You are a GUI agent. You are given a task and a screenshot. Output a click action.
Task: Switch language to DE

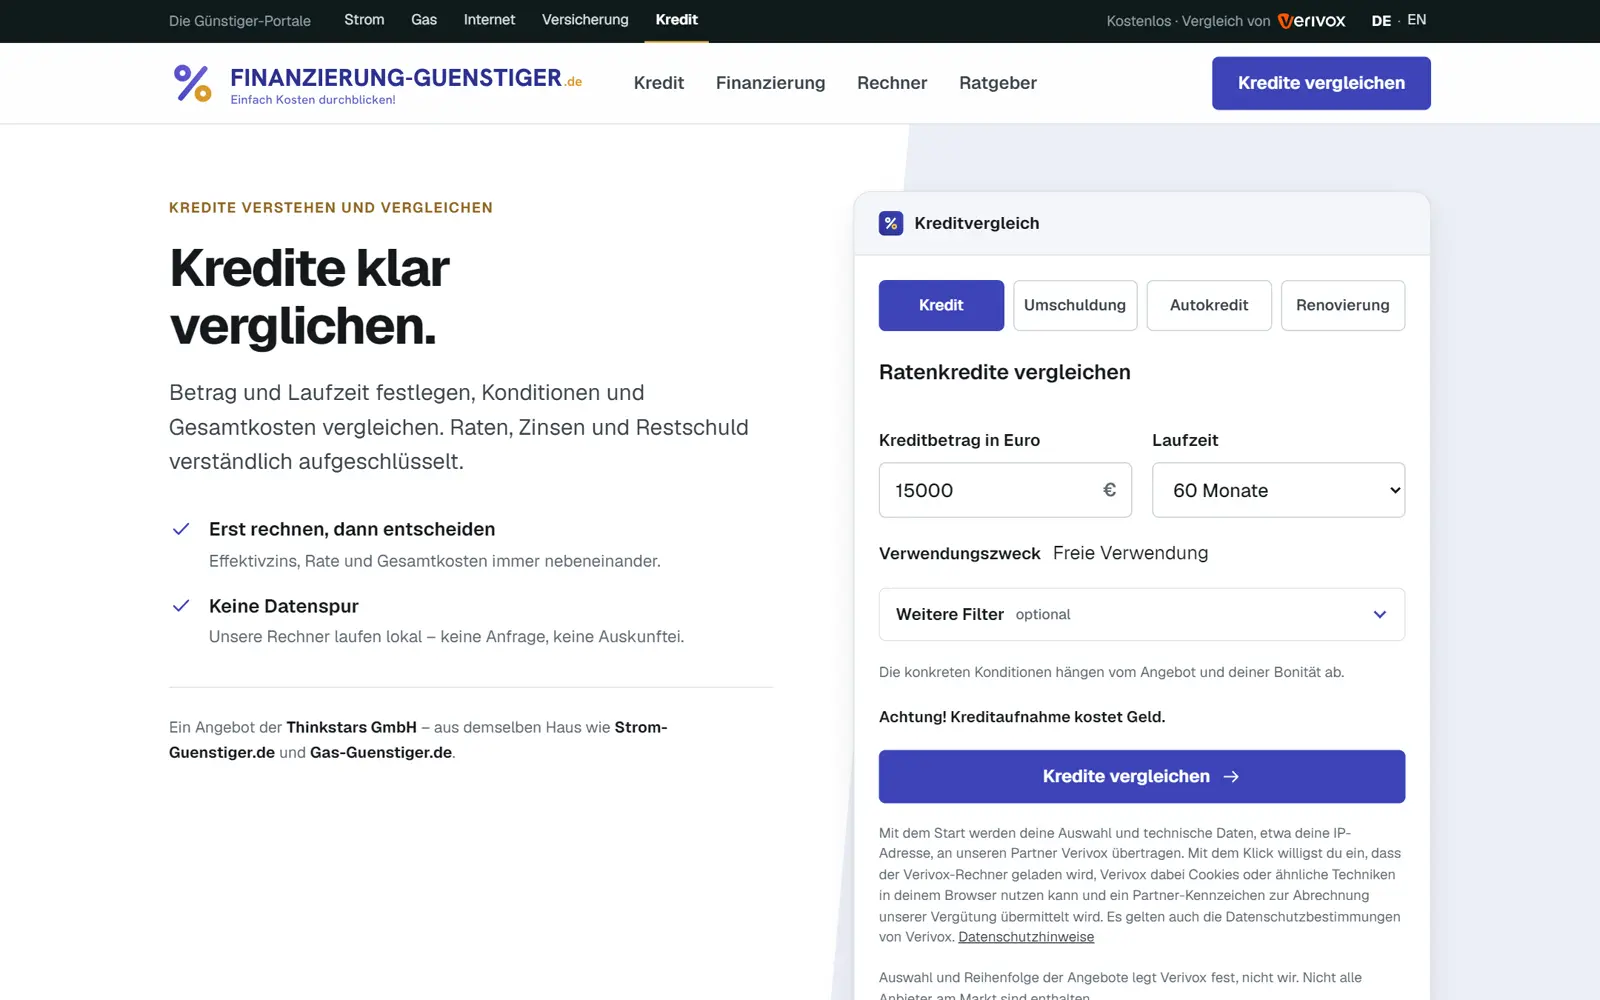1381,21
